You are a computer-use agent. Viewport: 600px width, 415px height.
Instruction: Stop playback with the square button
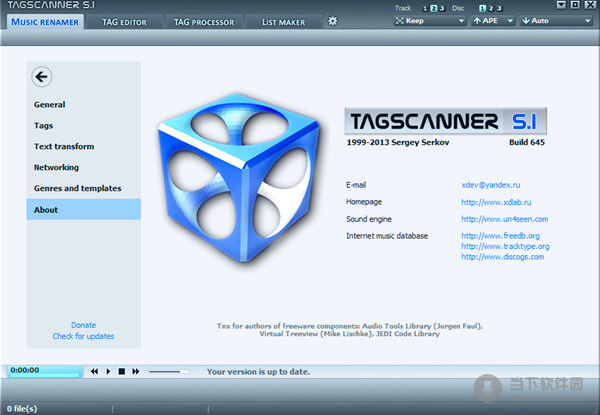(122, 371)
